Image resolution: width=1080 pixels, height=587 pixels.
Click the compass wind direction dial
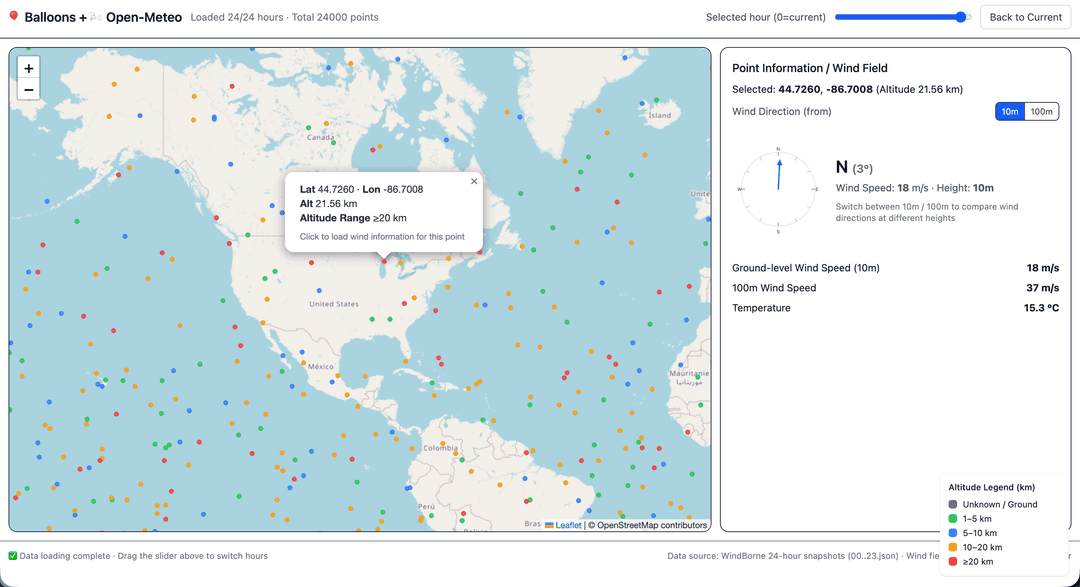pyautogui.click(x=778, y=187)
